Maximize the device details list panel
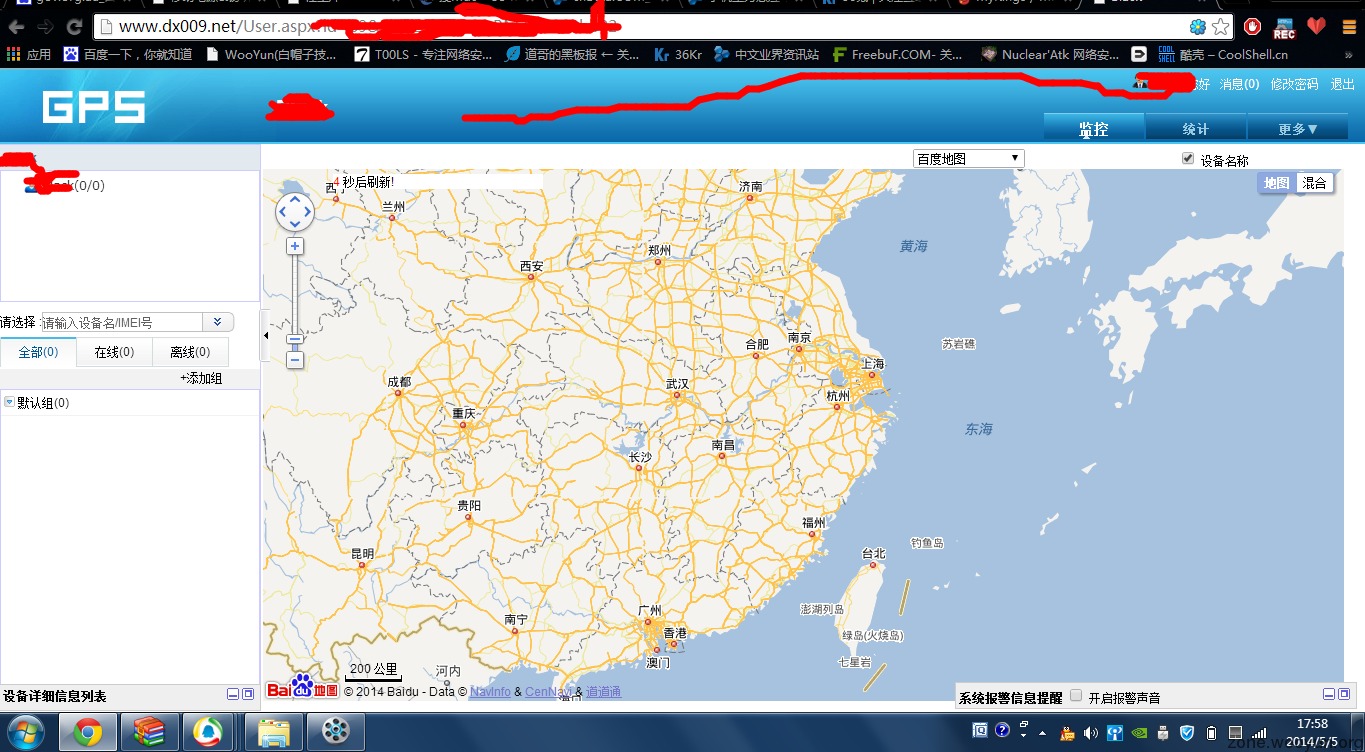 (x=248, y=694)
